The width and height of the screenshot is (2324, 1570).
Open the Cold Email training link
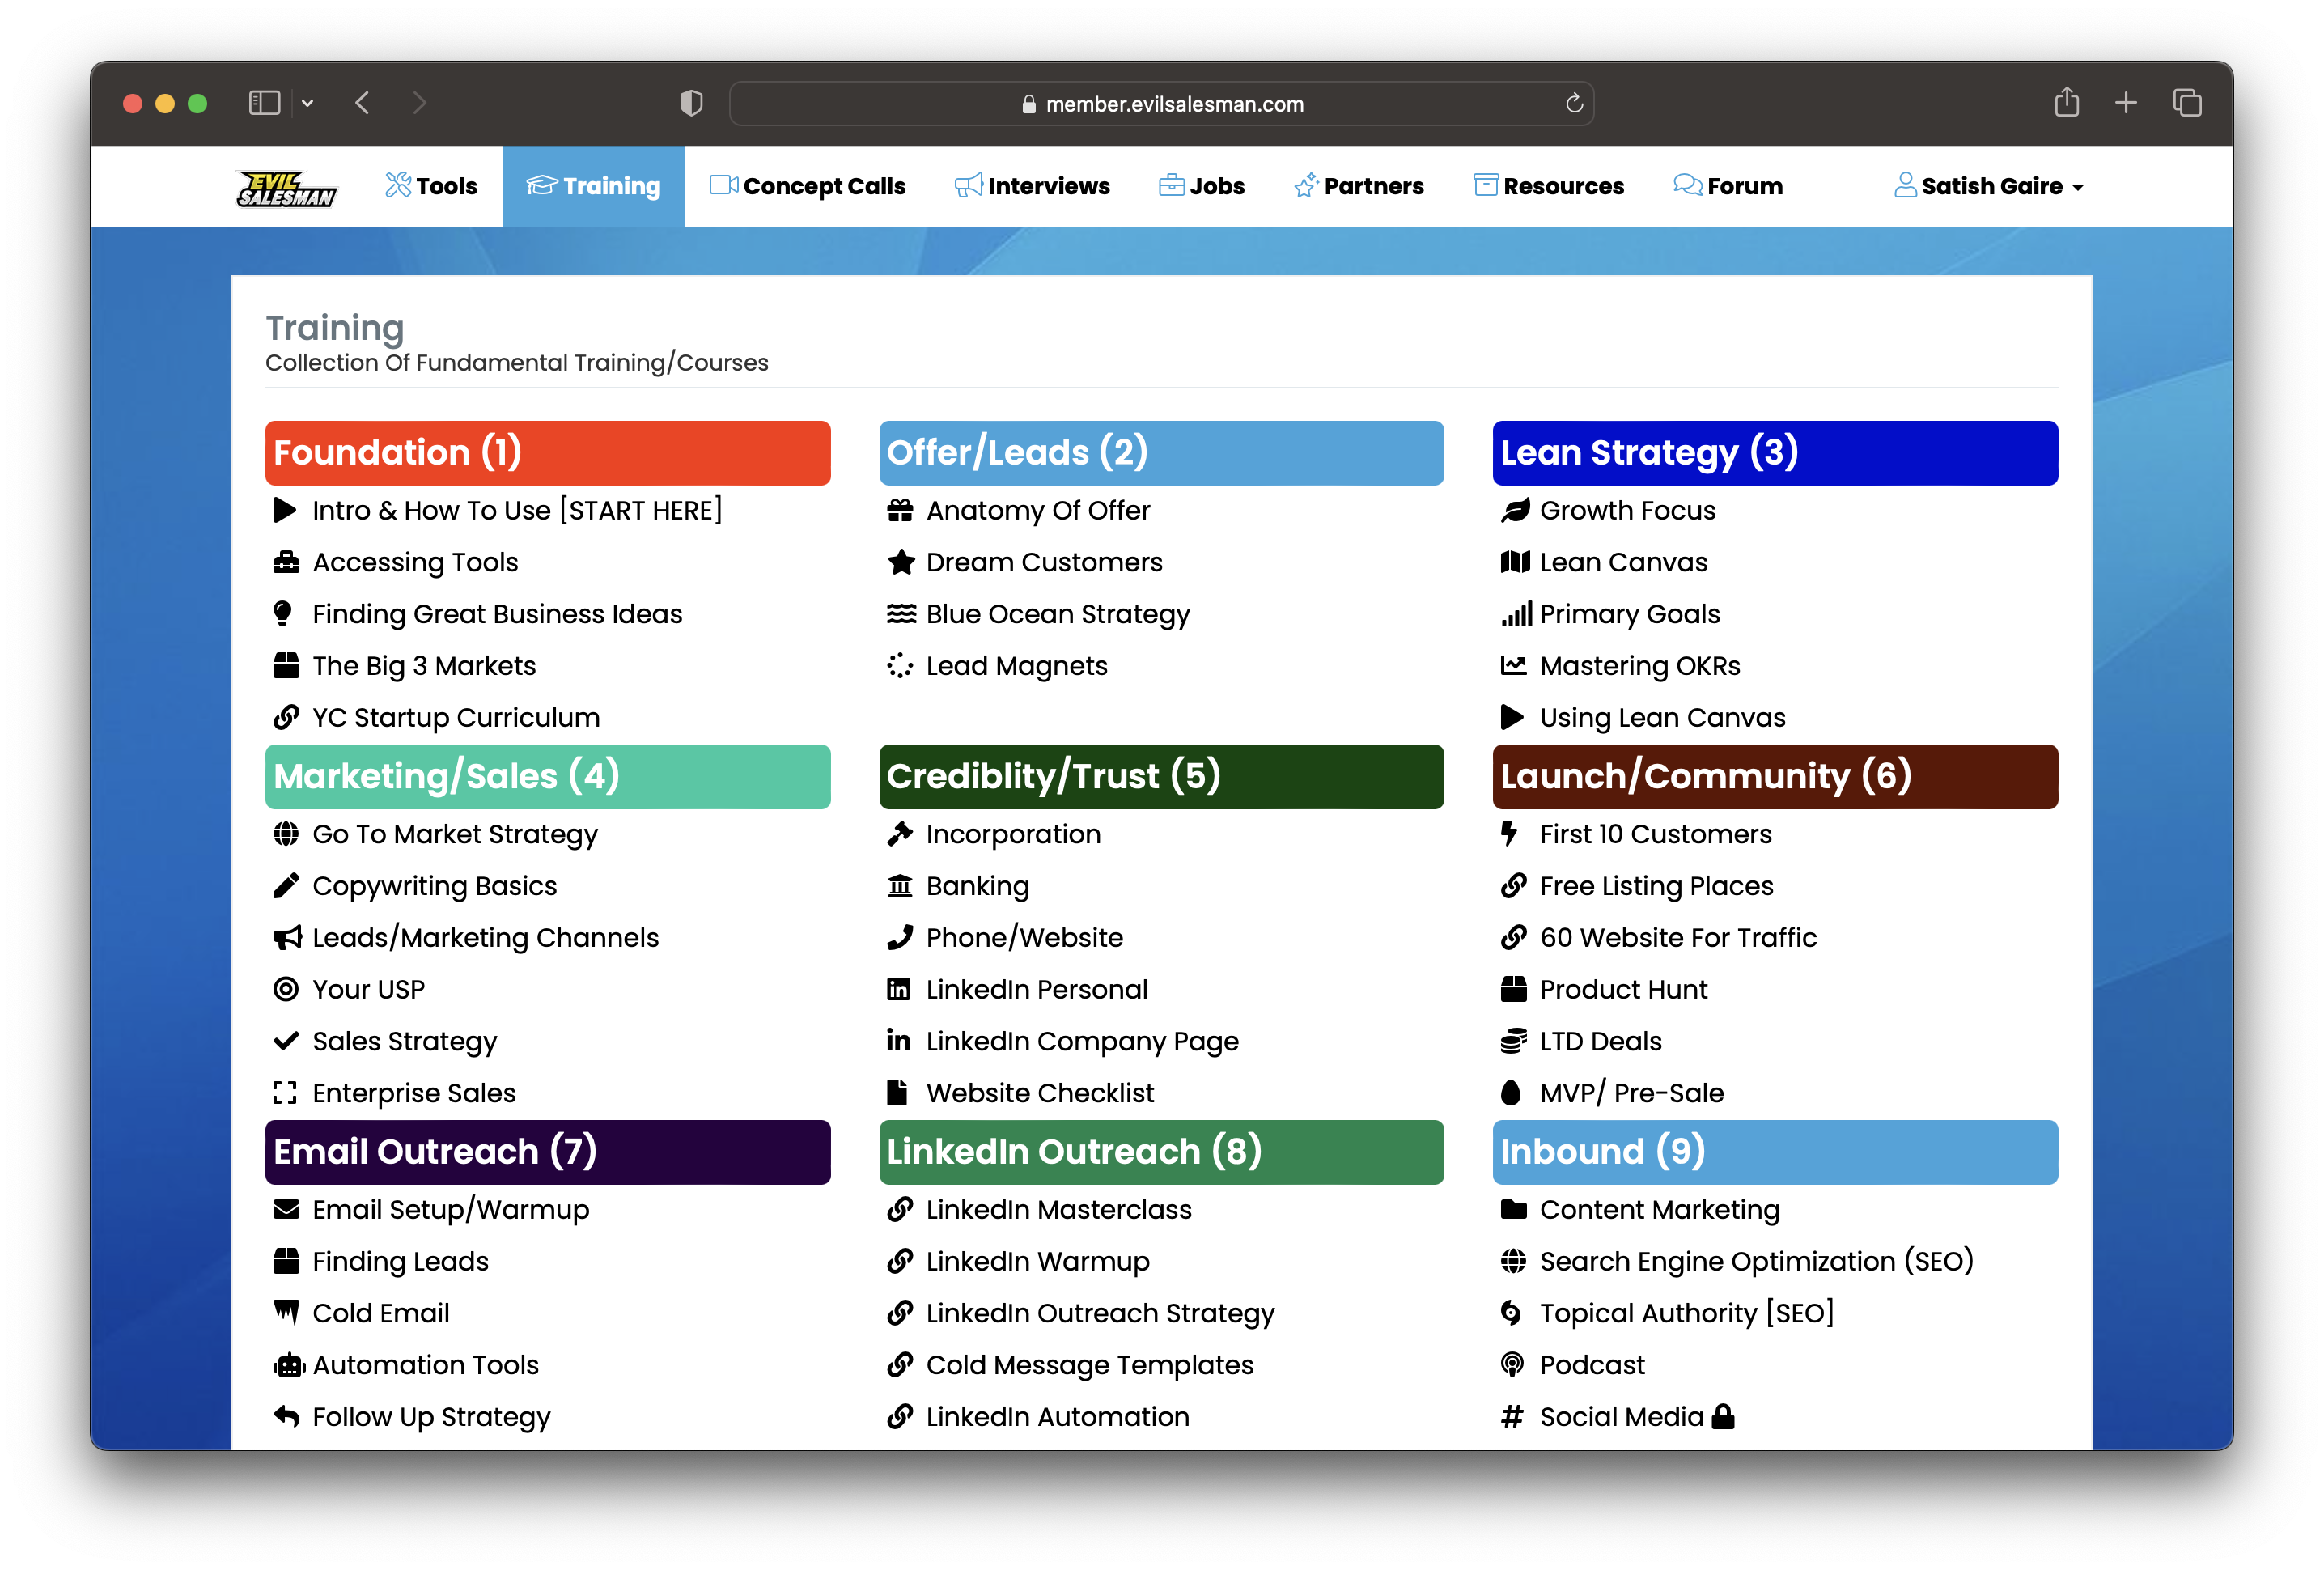click(x=380, y=1313)
